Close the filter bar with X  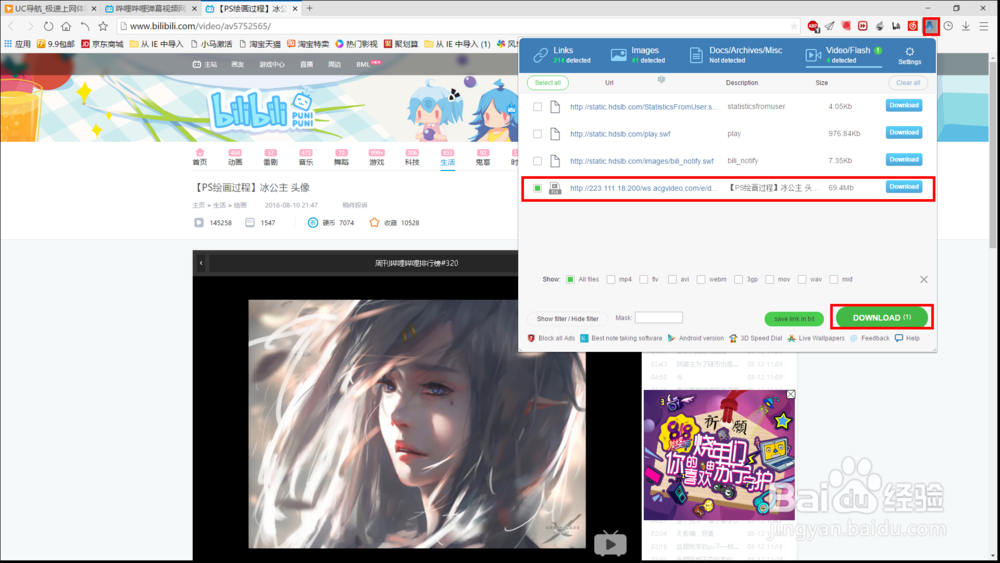click(x=923, y=279)
